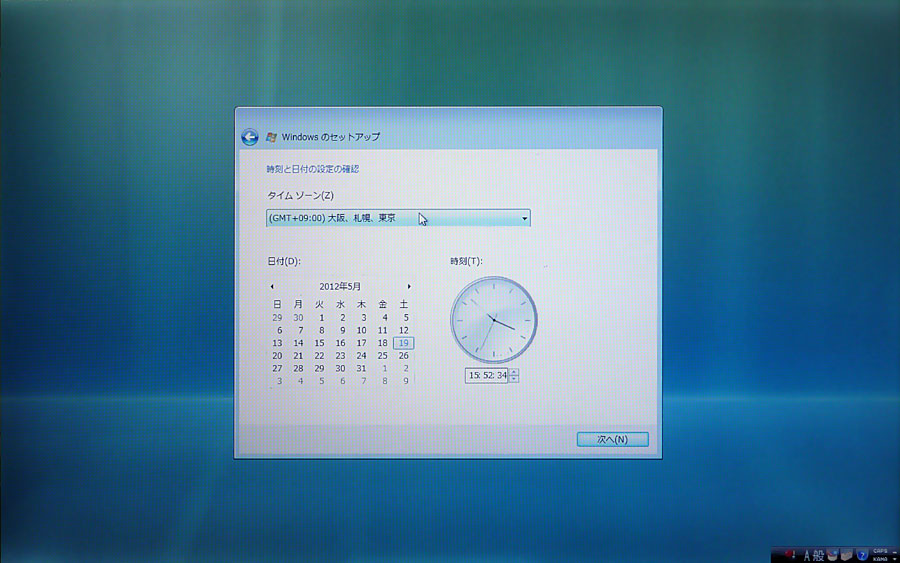The width and height of the screenshot is (900, 563).
Task: Select the hour value 15 in time field
Action: point(474,375)
